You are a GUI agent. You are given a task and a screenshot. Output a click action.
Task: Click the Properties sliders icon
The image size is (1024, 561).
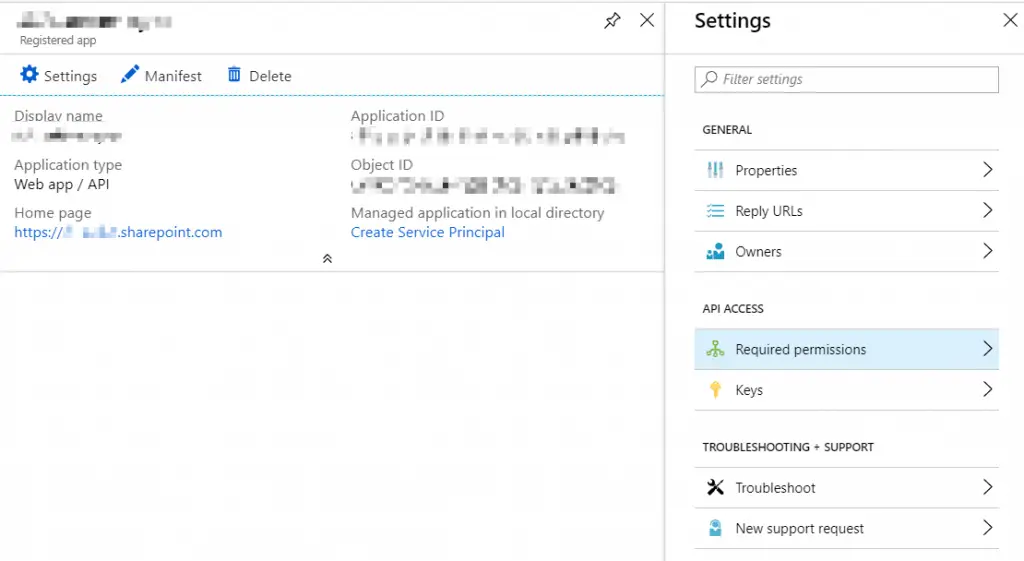(715, 170)
